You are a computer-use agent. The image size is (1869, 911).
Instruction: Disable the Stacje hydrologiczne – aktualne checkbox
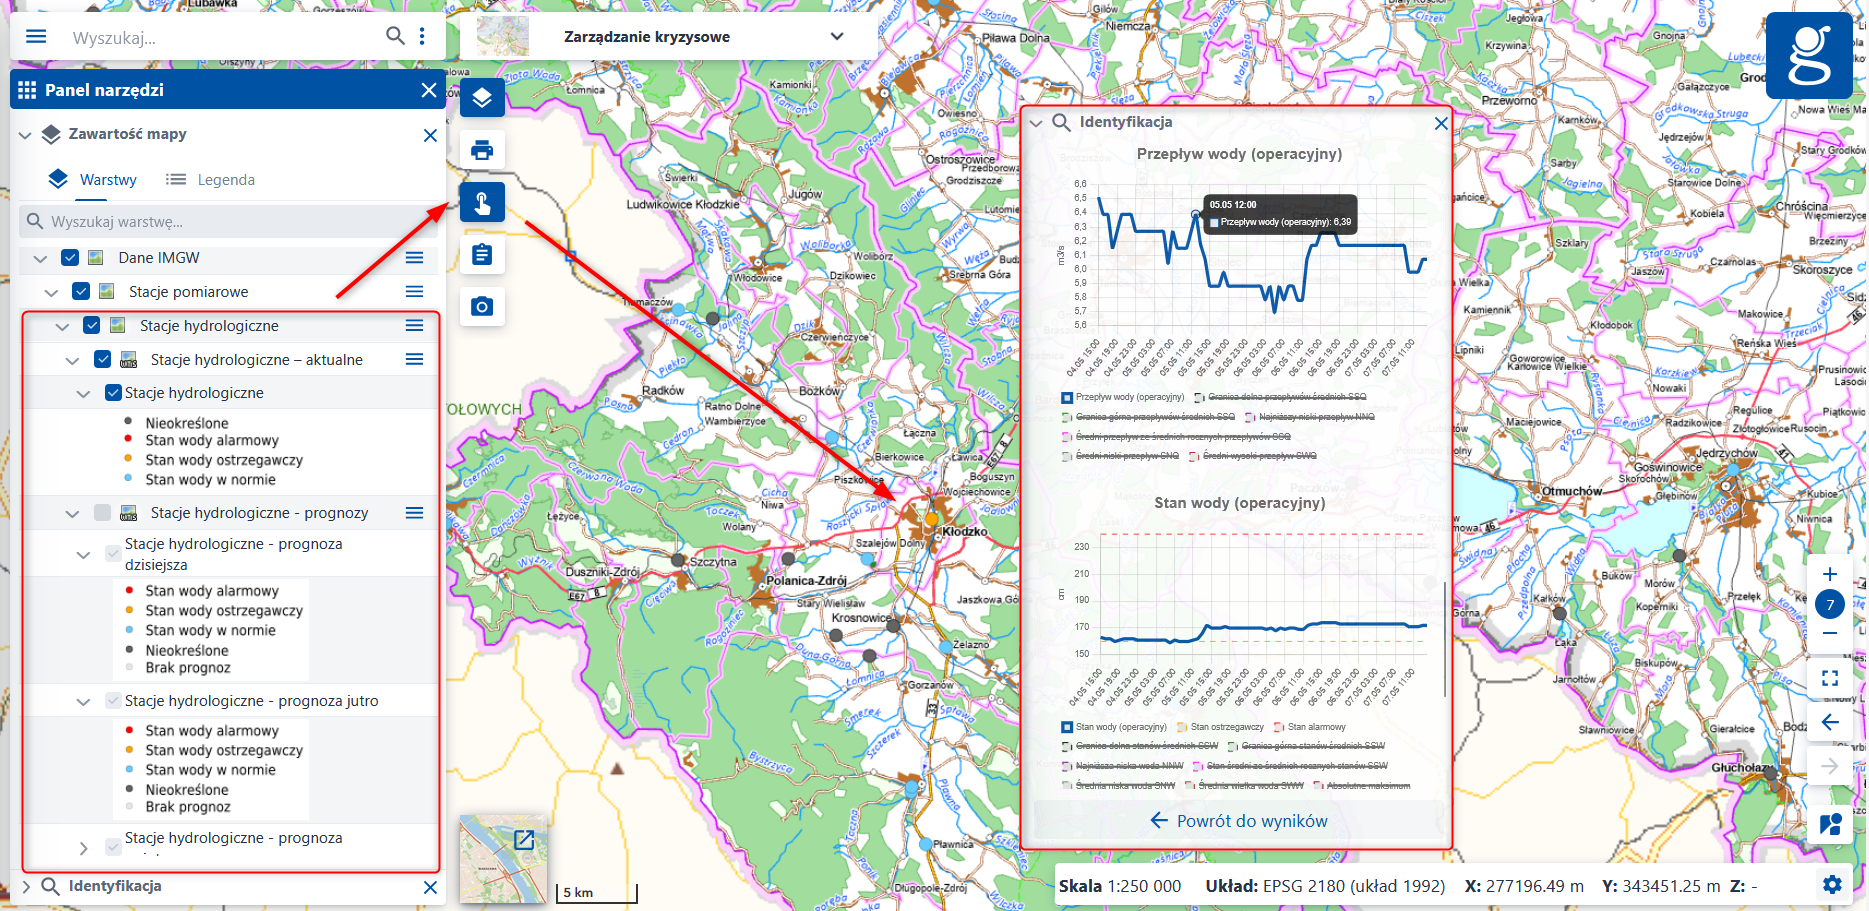click(102, 359)
